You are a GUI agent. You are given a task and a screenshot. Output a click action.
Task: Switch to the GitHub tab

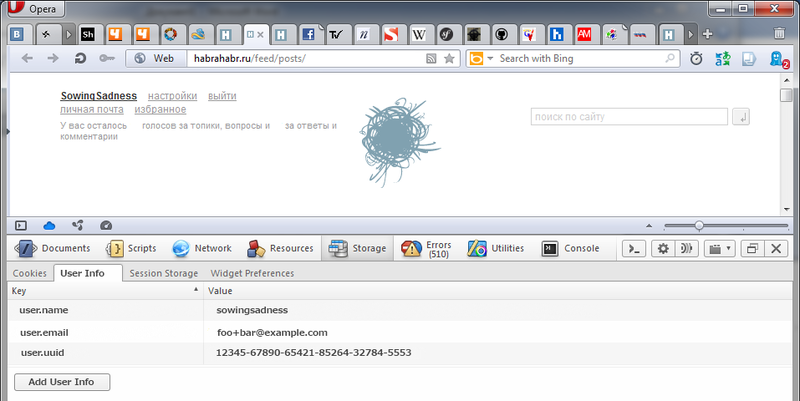pyautogui.click(x=502, y=34)
